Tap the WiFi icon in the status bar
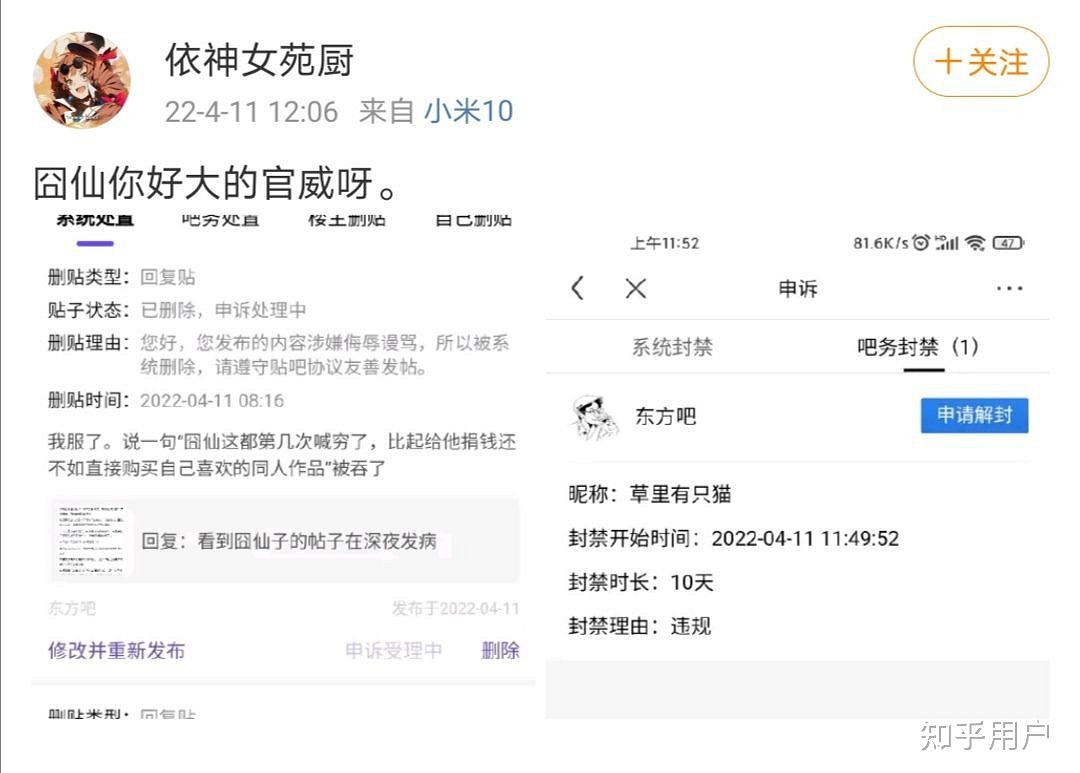The height and width of the screenshot is (773, 1080). tap(976, 243)
